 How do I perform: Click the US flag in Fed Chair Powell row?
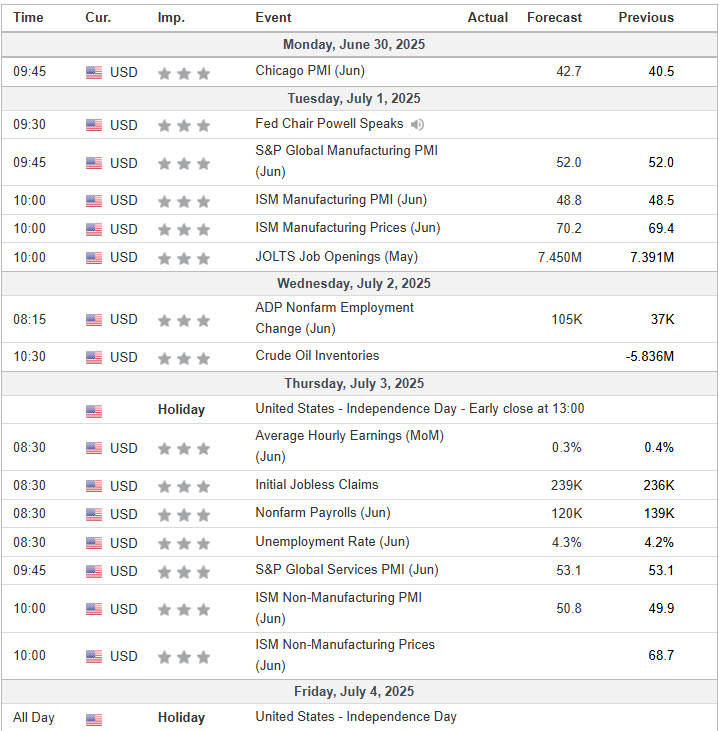(x=94, y=125)
